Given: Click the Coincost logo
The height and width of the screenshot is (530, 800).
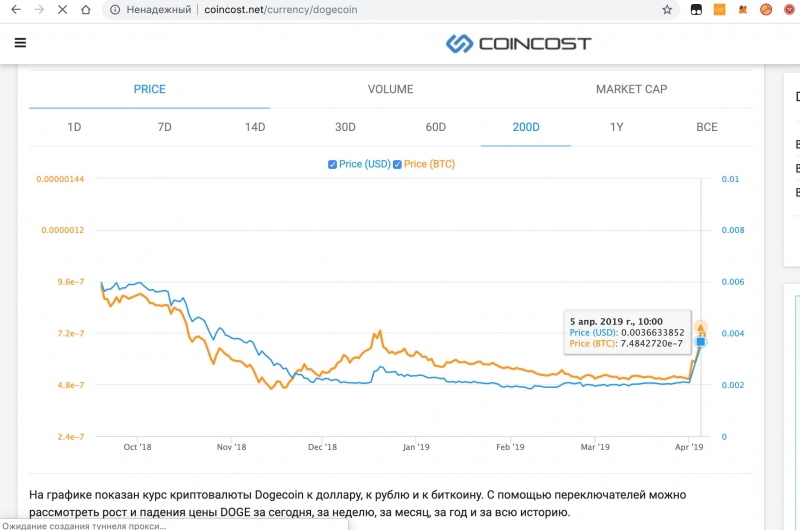Looking at the screenshot, I should [x=518, y=43].
